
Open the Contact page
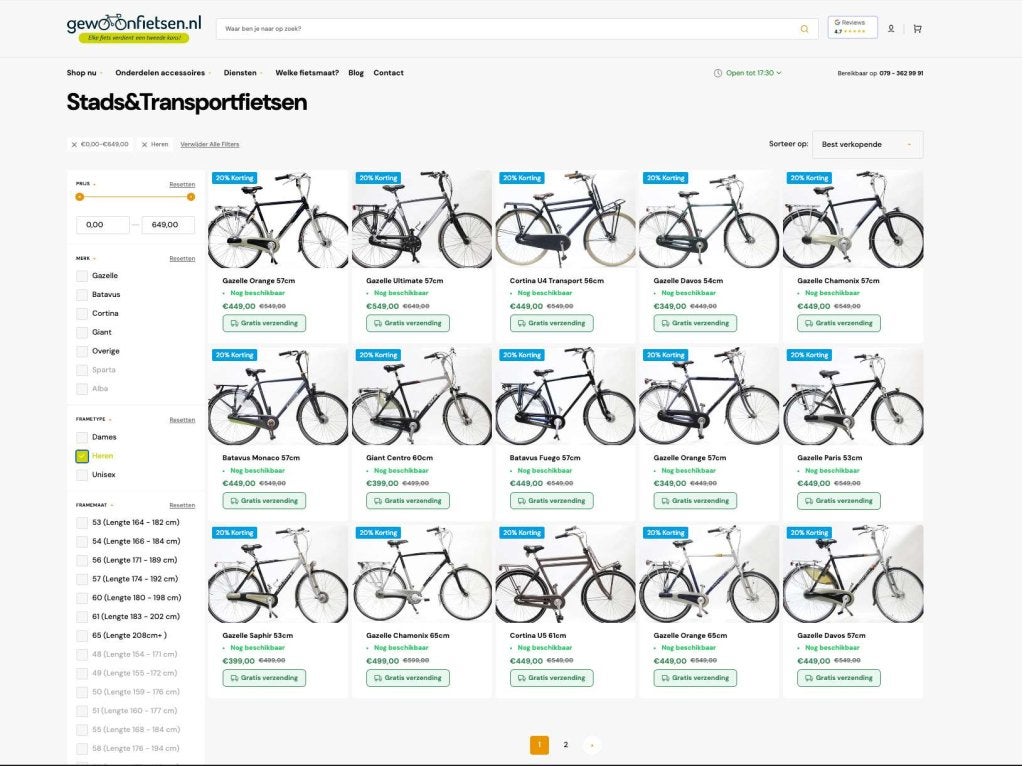pyautogui.click(x=389, y=73)
